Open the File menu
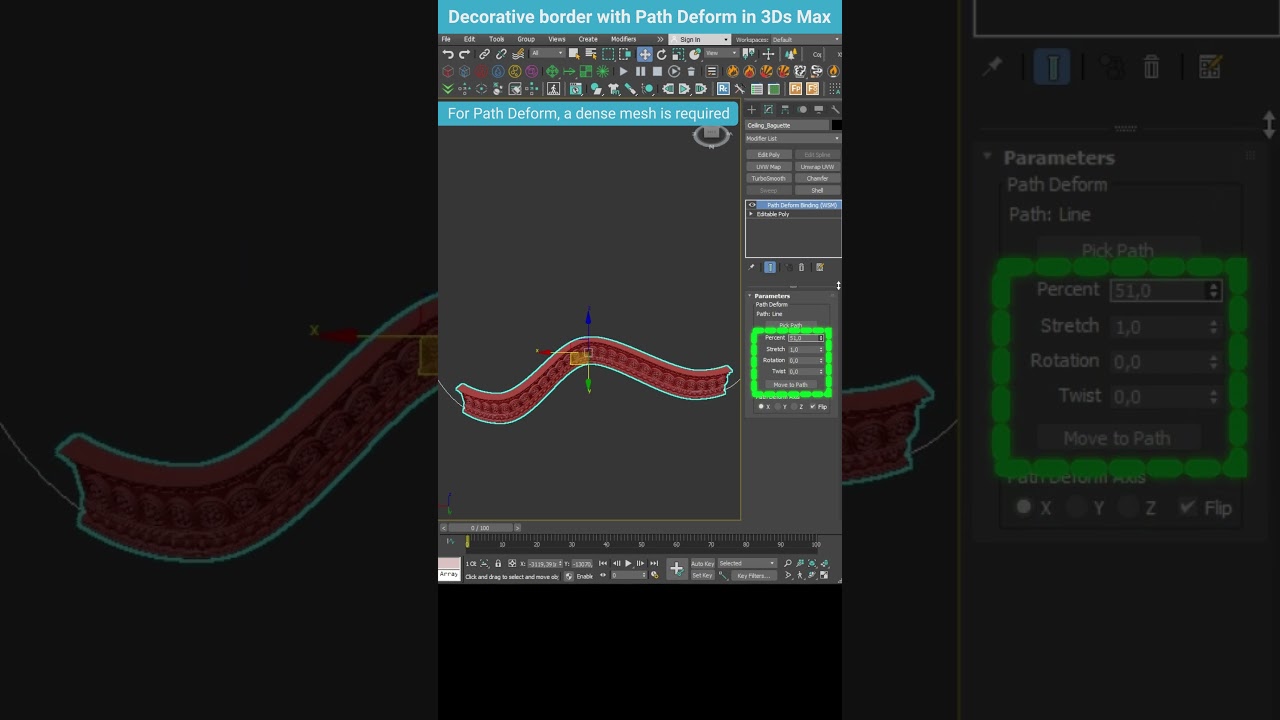 [x=446, y=39]
